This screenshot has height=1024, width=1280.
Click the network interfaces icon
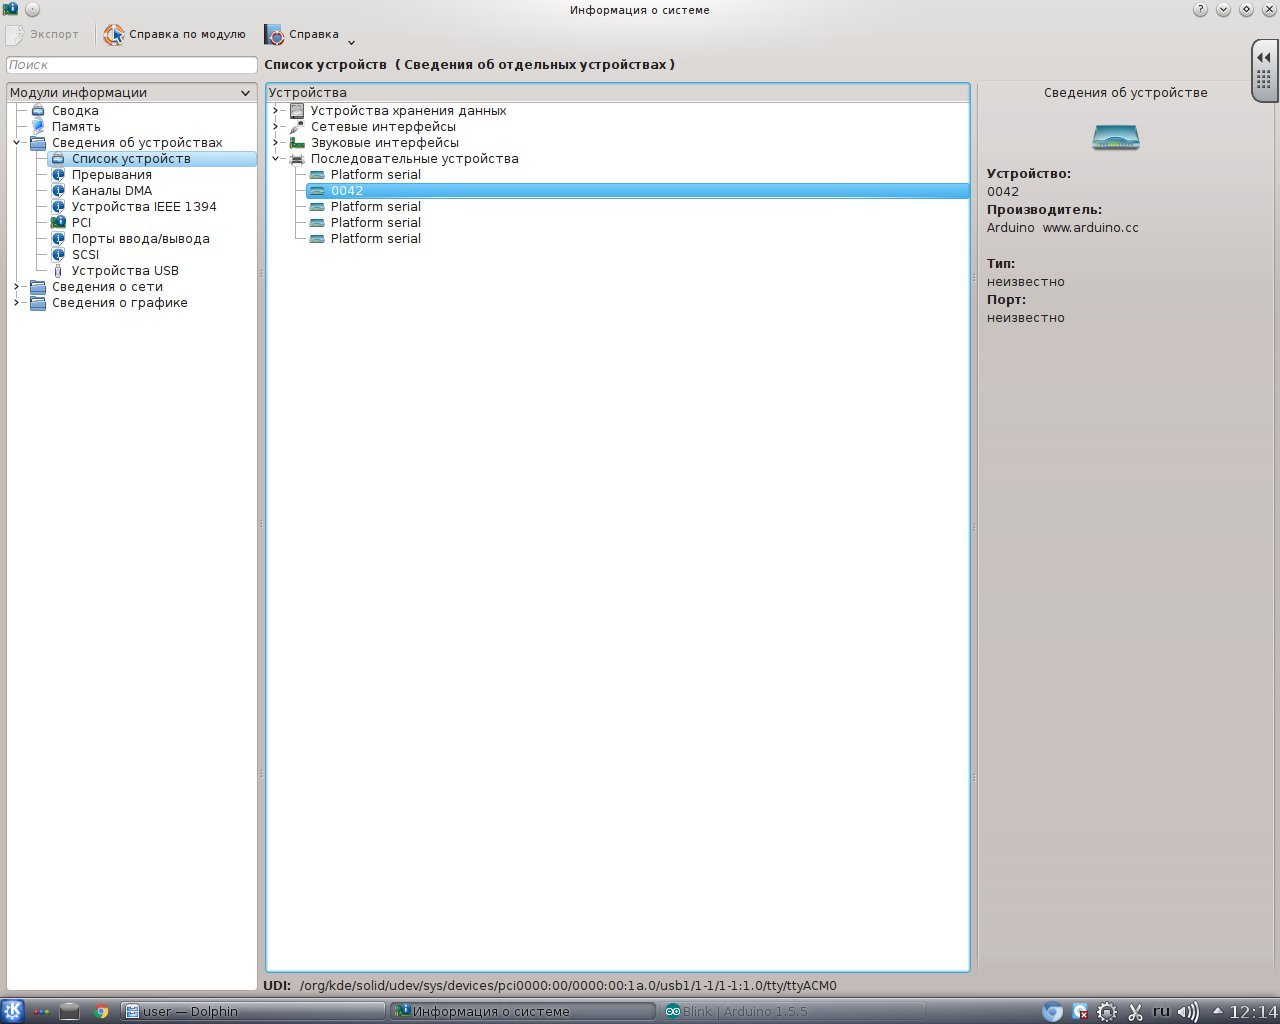click(297, 127)
